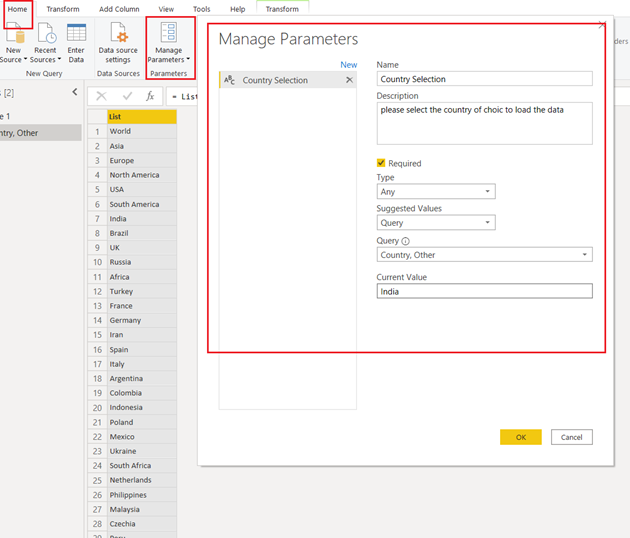This screenshot has width=630, height=538.
Task: Click the New Source icon
Action: (x=13, y=32)
